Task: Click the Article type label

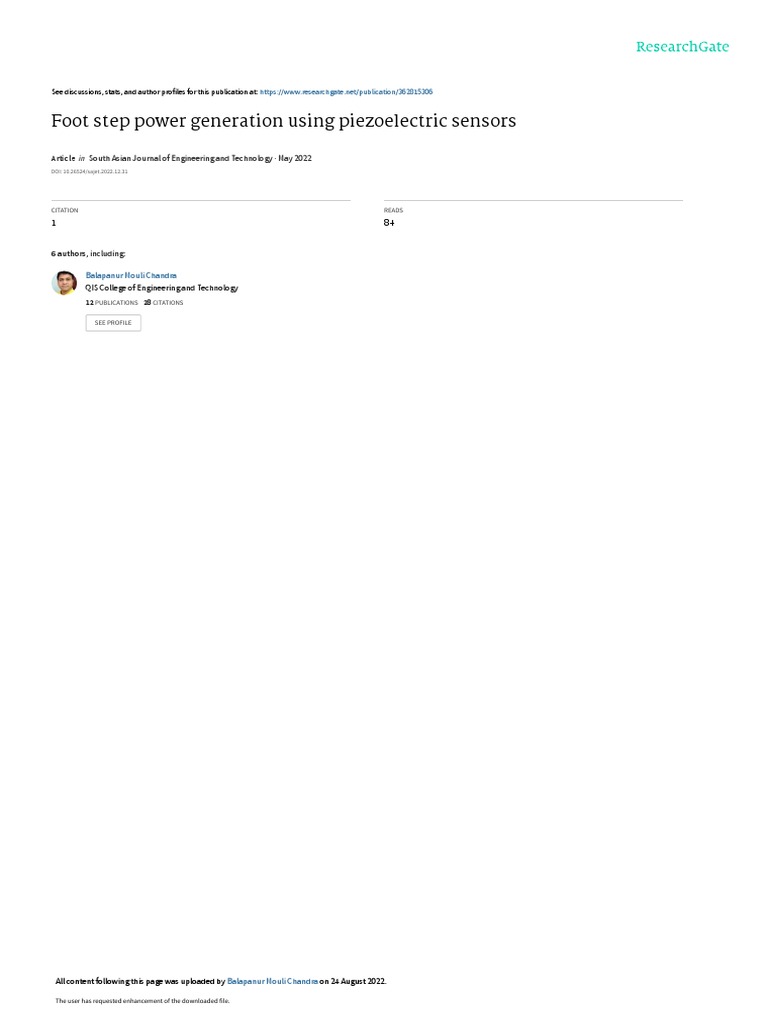Action: [x=63, y=158]
